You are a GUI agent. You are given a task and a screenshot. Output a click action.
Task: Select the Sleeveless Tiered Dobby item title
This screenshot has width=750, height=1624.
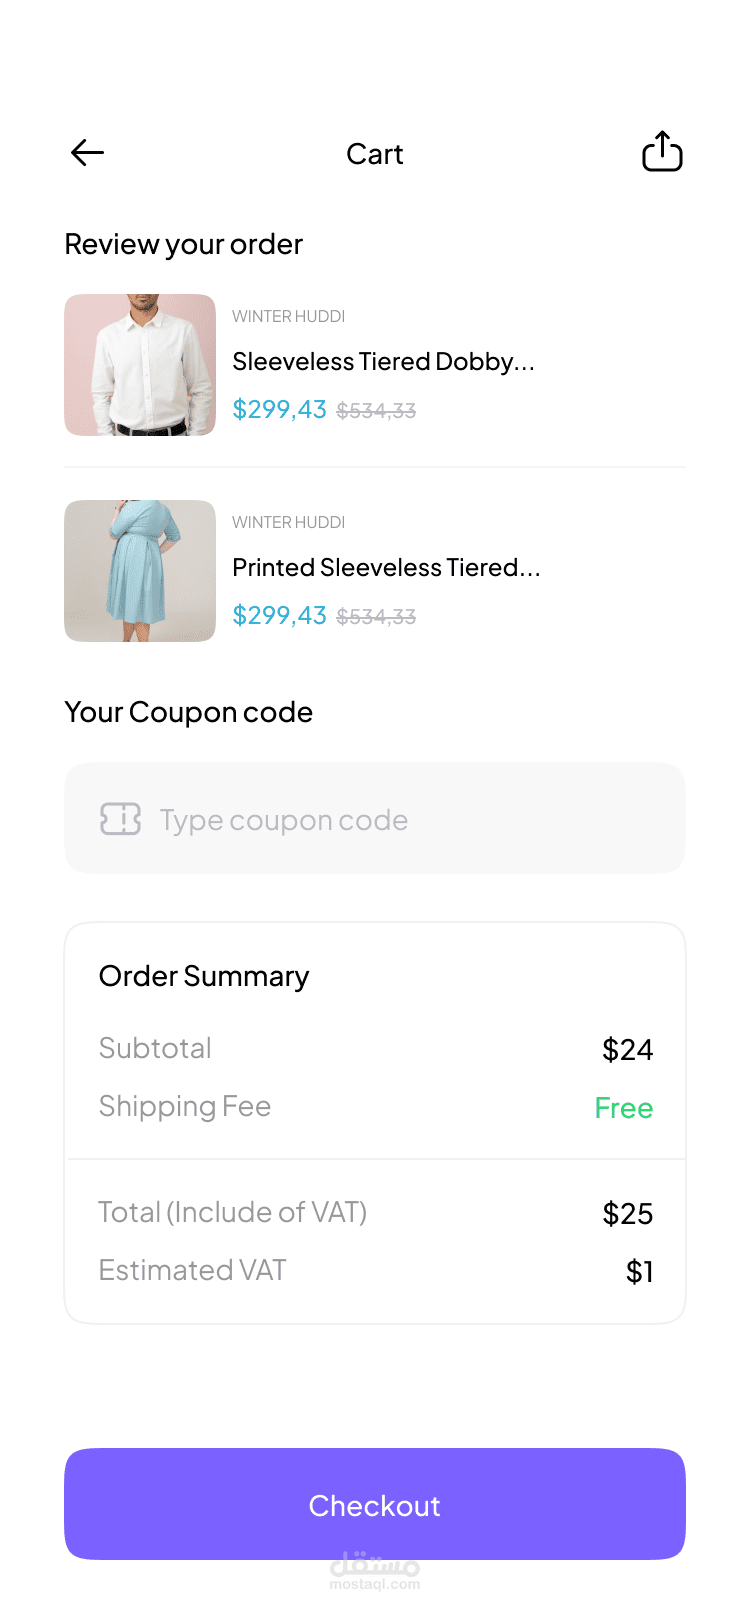pyautogui.click(x=383, y=361)
